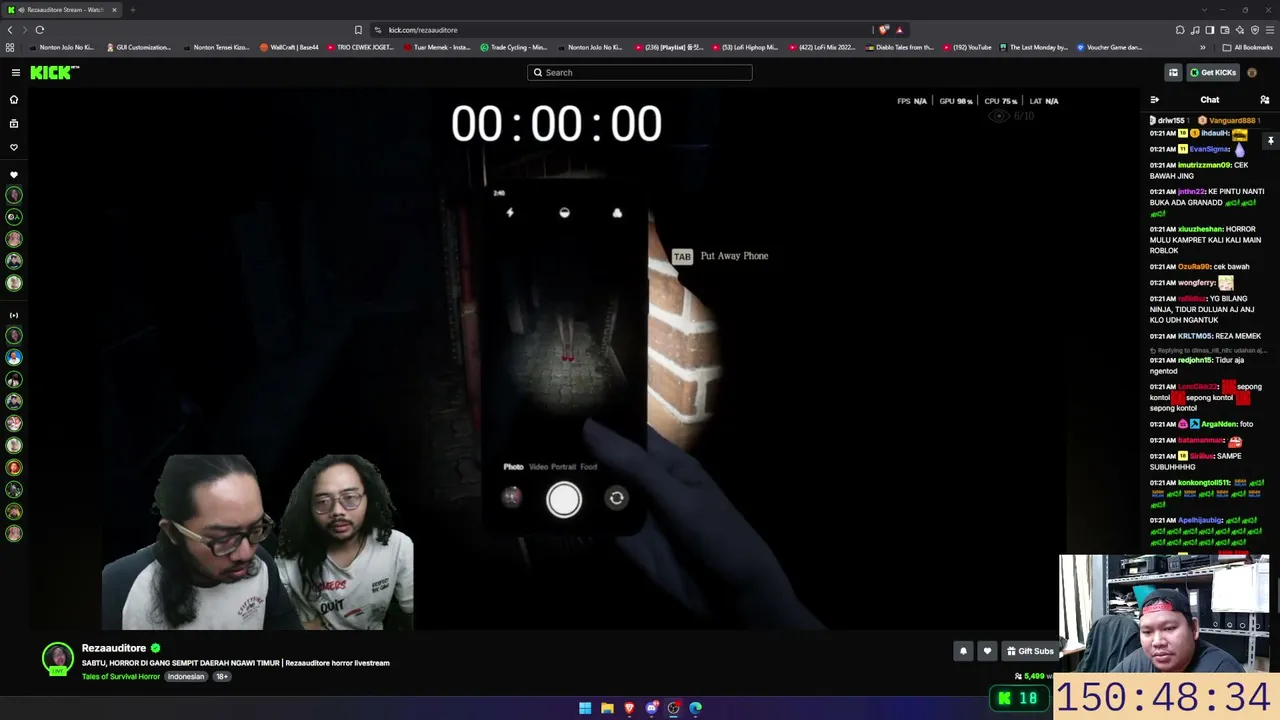The width and height of the screenshot is (1280, 720).
Task: Open the user profile avatar menu
Action: [x=1252, y=72]
